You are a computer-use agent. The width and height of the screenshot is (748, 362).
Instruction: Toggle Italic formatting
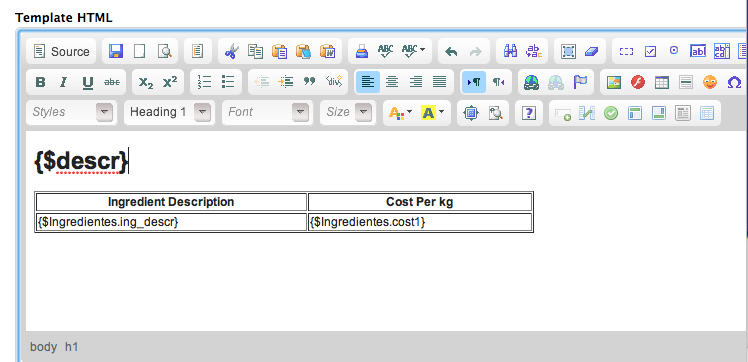click(x=63, y=82)
